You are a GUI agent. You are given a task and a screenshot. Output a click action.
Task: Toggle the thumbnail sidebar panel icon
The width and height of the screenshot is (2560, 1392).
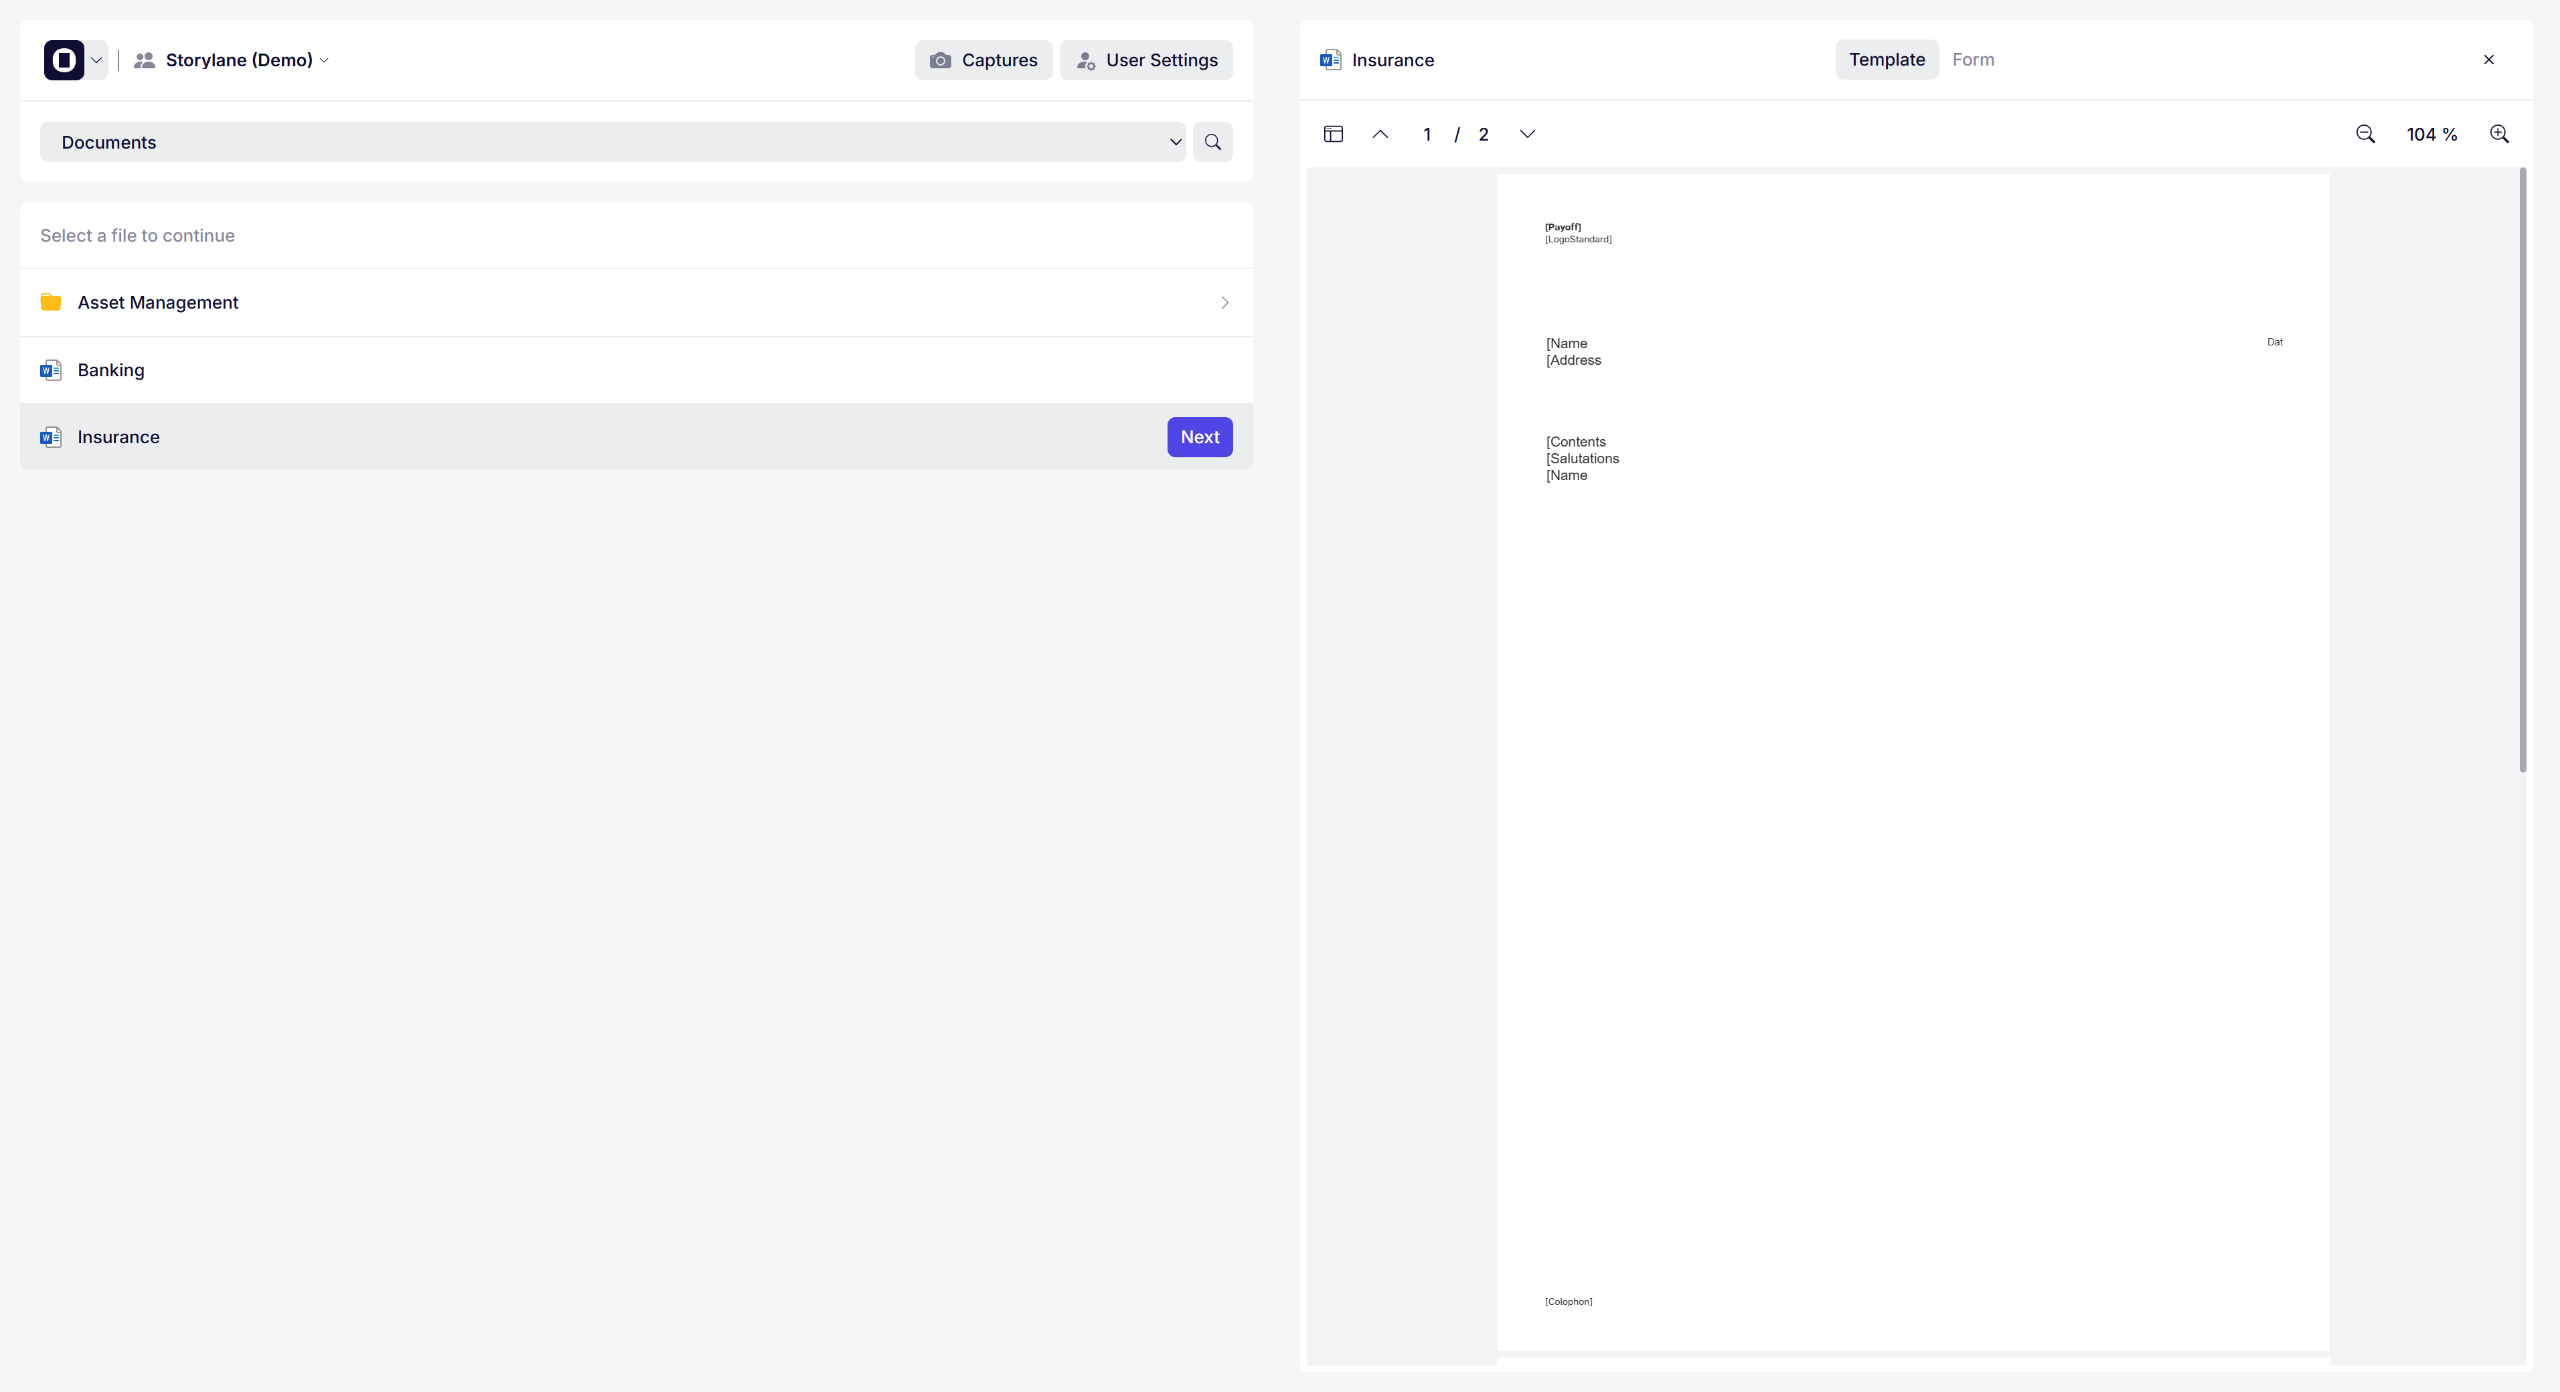point(1333,134)
